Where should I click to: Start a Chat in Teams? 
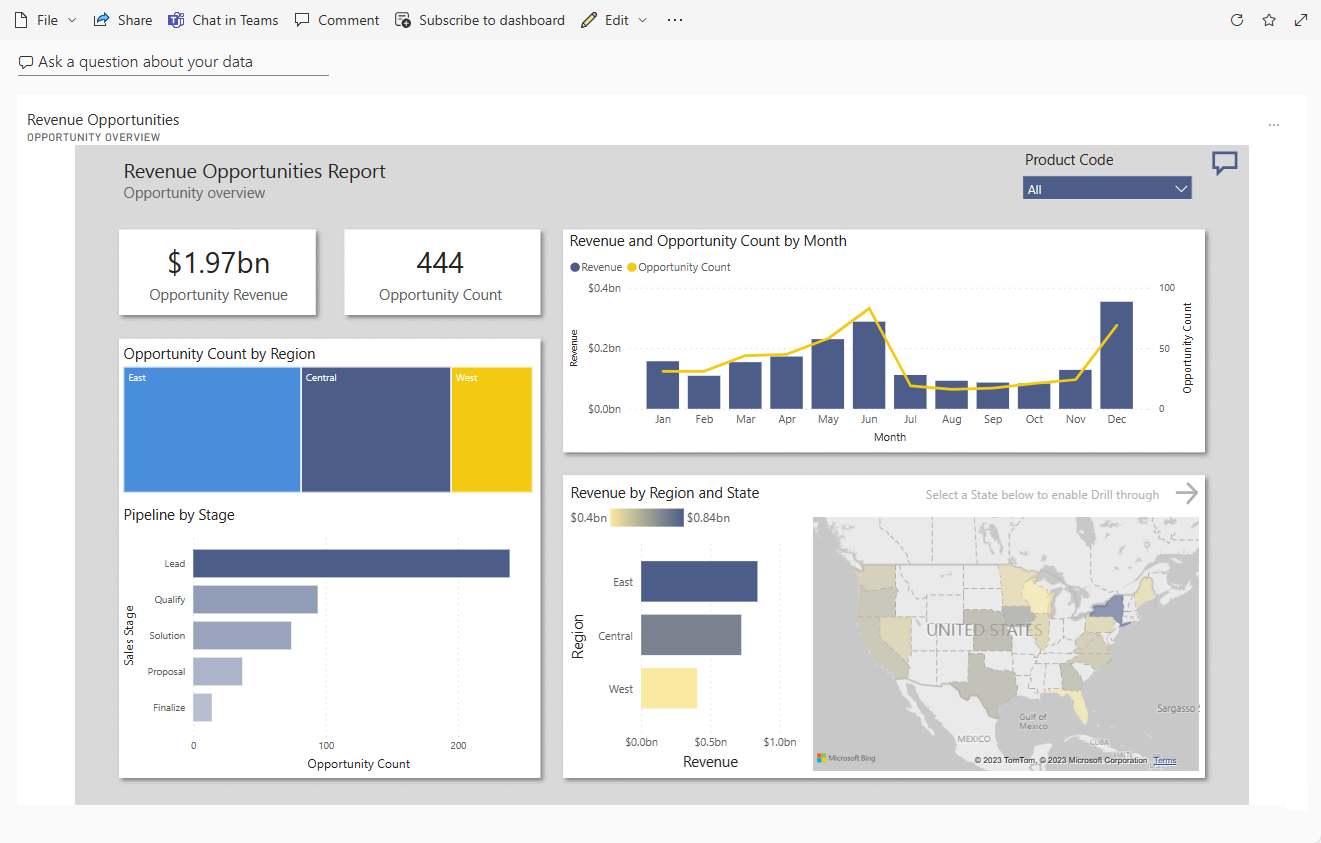[x=223, y=19]
